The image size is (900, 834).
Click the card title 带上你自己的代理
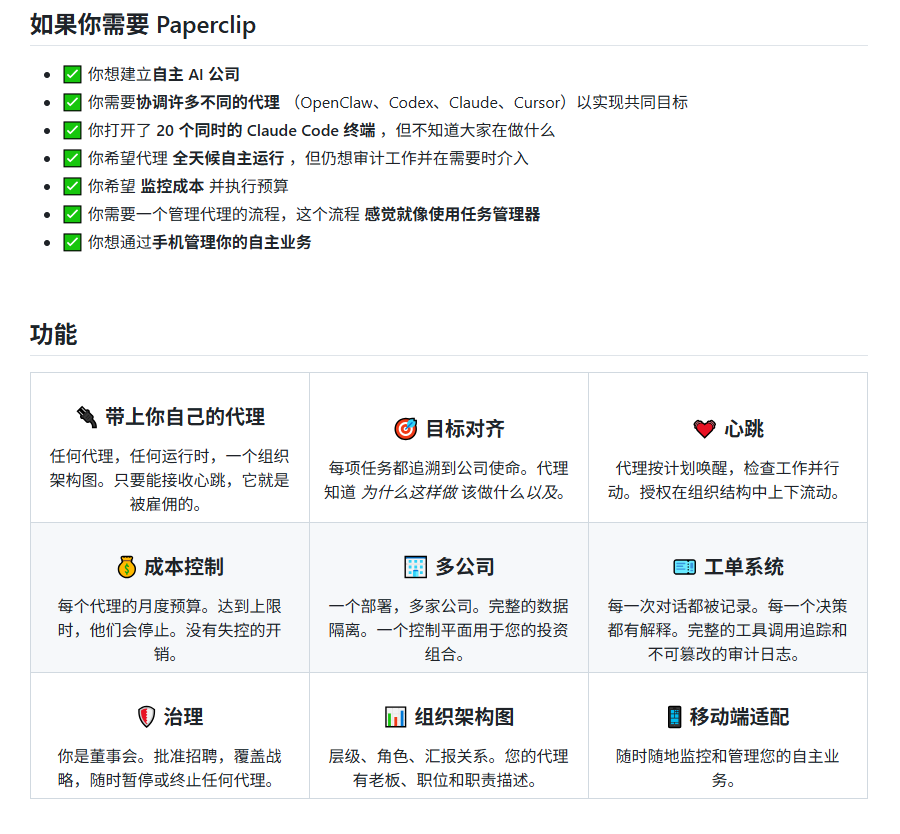click(x=185, y=417)
